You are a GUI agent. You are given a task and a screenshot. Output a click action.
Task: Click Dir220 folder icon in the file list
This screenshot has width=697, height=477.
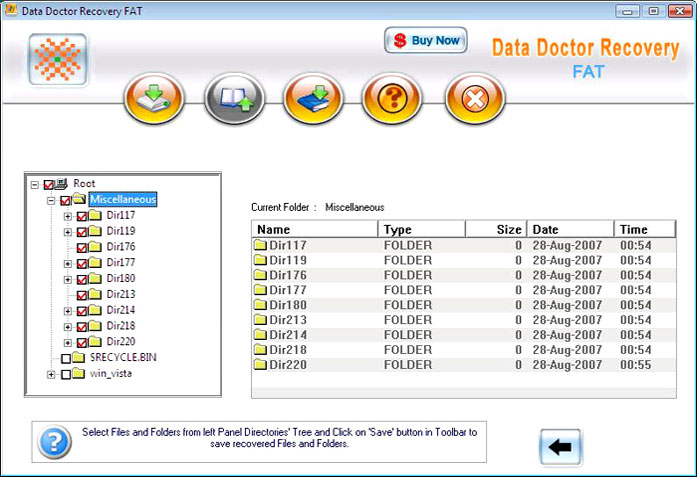pos(260,365)
